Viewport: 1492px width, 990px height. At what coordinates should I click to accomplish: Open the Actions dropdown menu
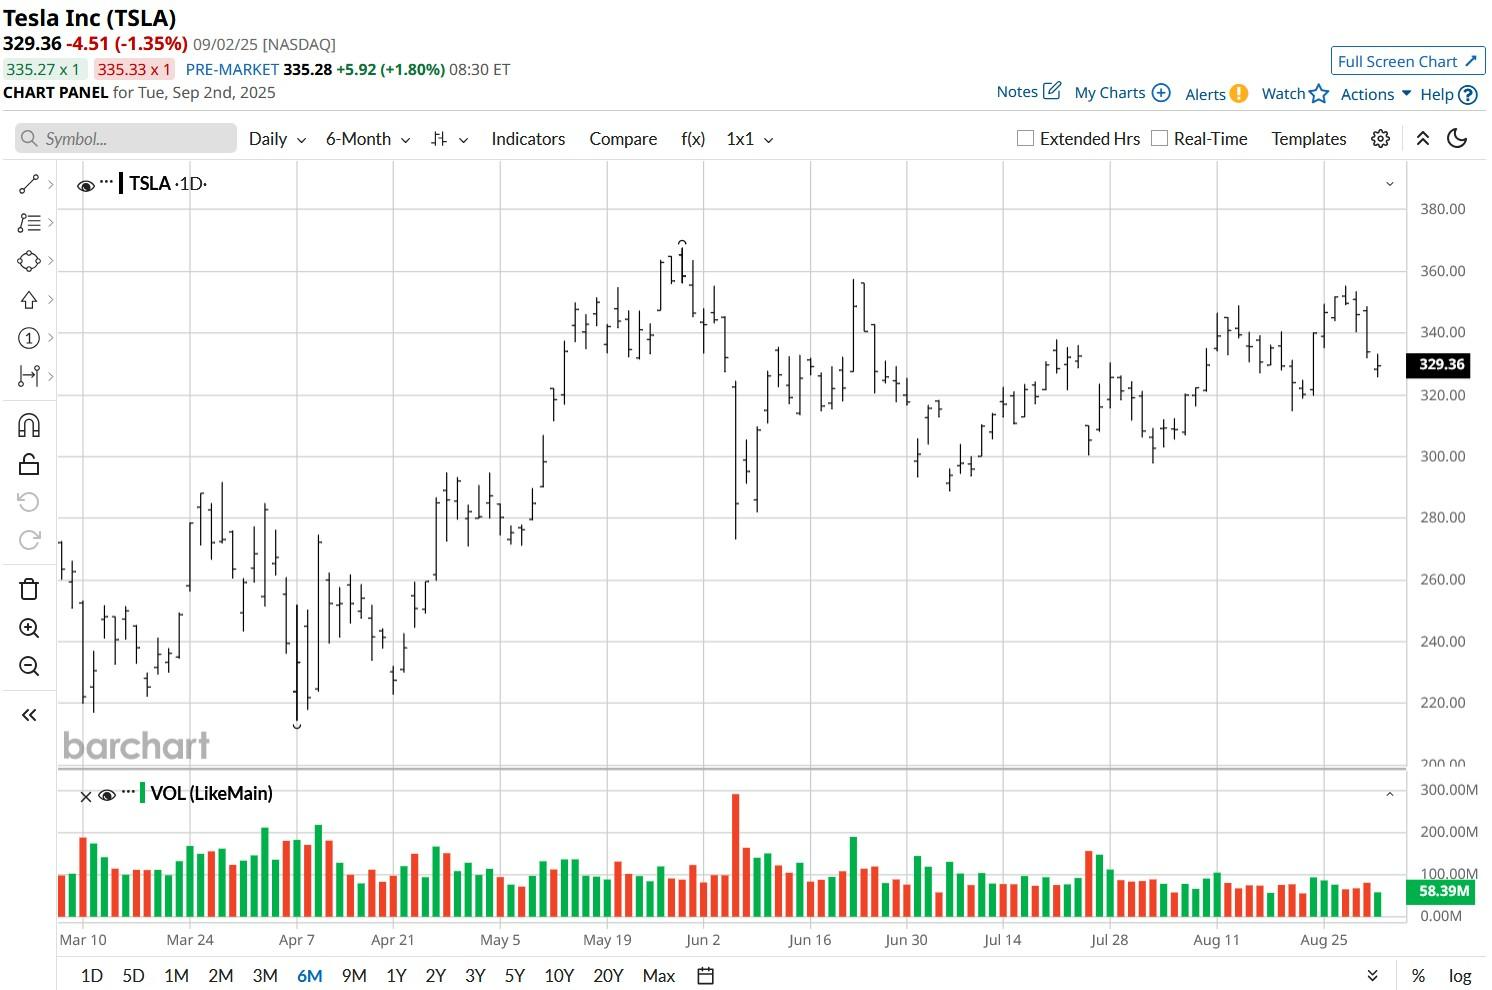tap(1376, 94)
